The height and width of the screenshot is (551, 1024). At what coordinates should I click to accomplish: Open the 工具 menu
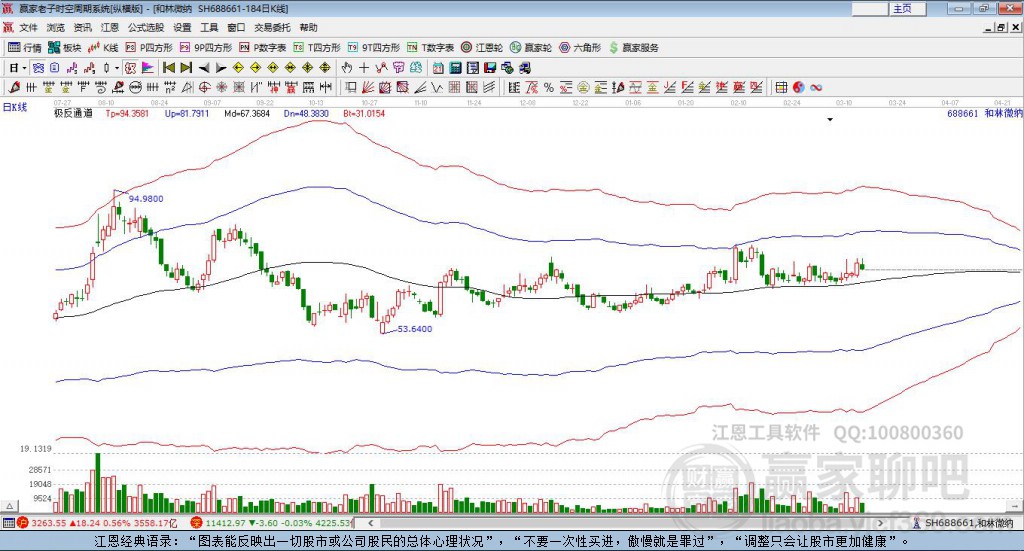point(209,27)
